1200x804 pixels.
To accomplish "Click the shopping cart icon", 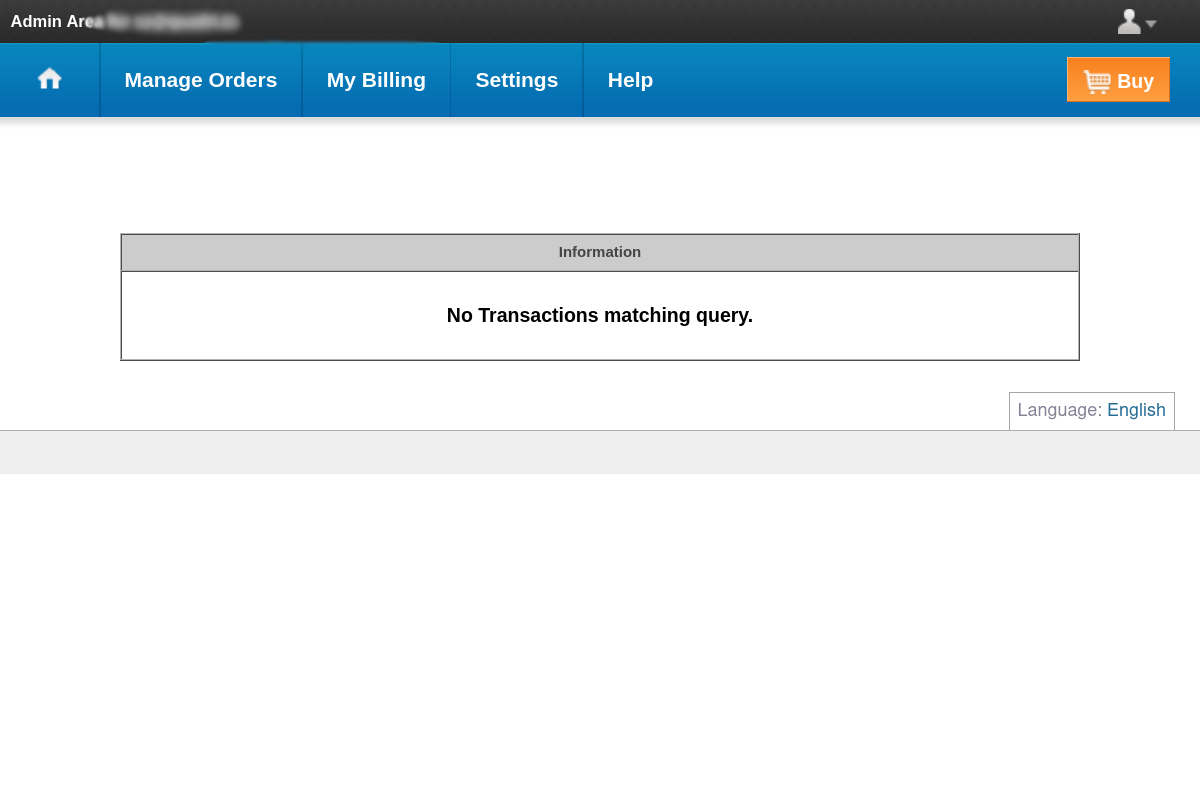I will click(1097, 81).
